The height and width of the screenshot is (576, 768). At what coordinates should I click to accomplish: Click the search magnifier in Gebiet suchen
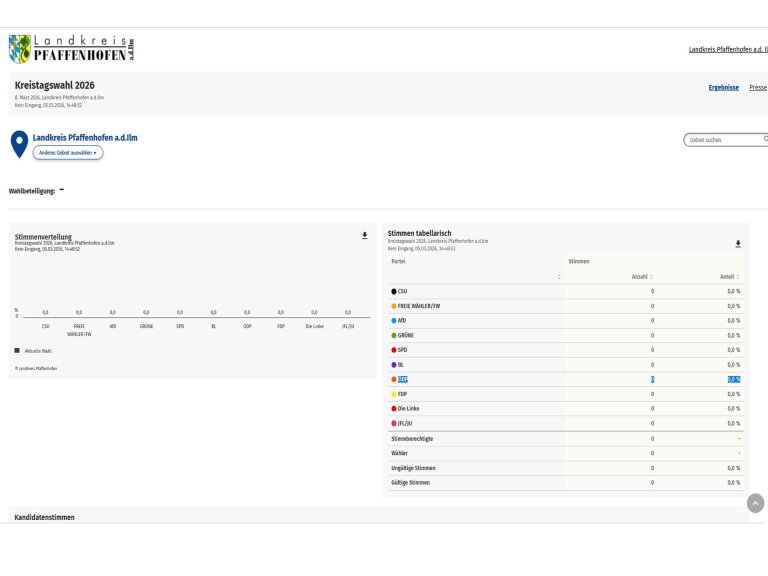[765, 139]
